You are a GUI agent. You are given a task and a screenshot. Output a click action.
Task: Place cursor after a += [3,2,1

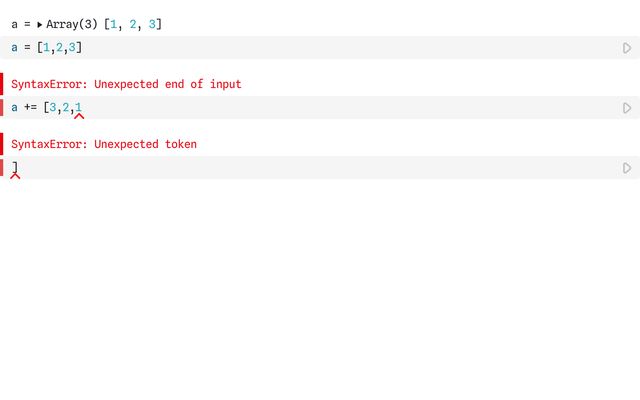click(x=82, y=108)
